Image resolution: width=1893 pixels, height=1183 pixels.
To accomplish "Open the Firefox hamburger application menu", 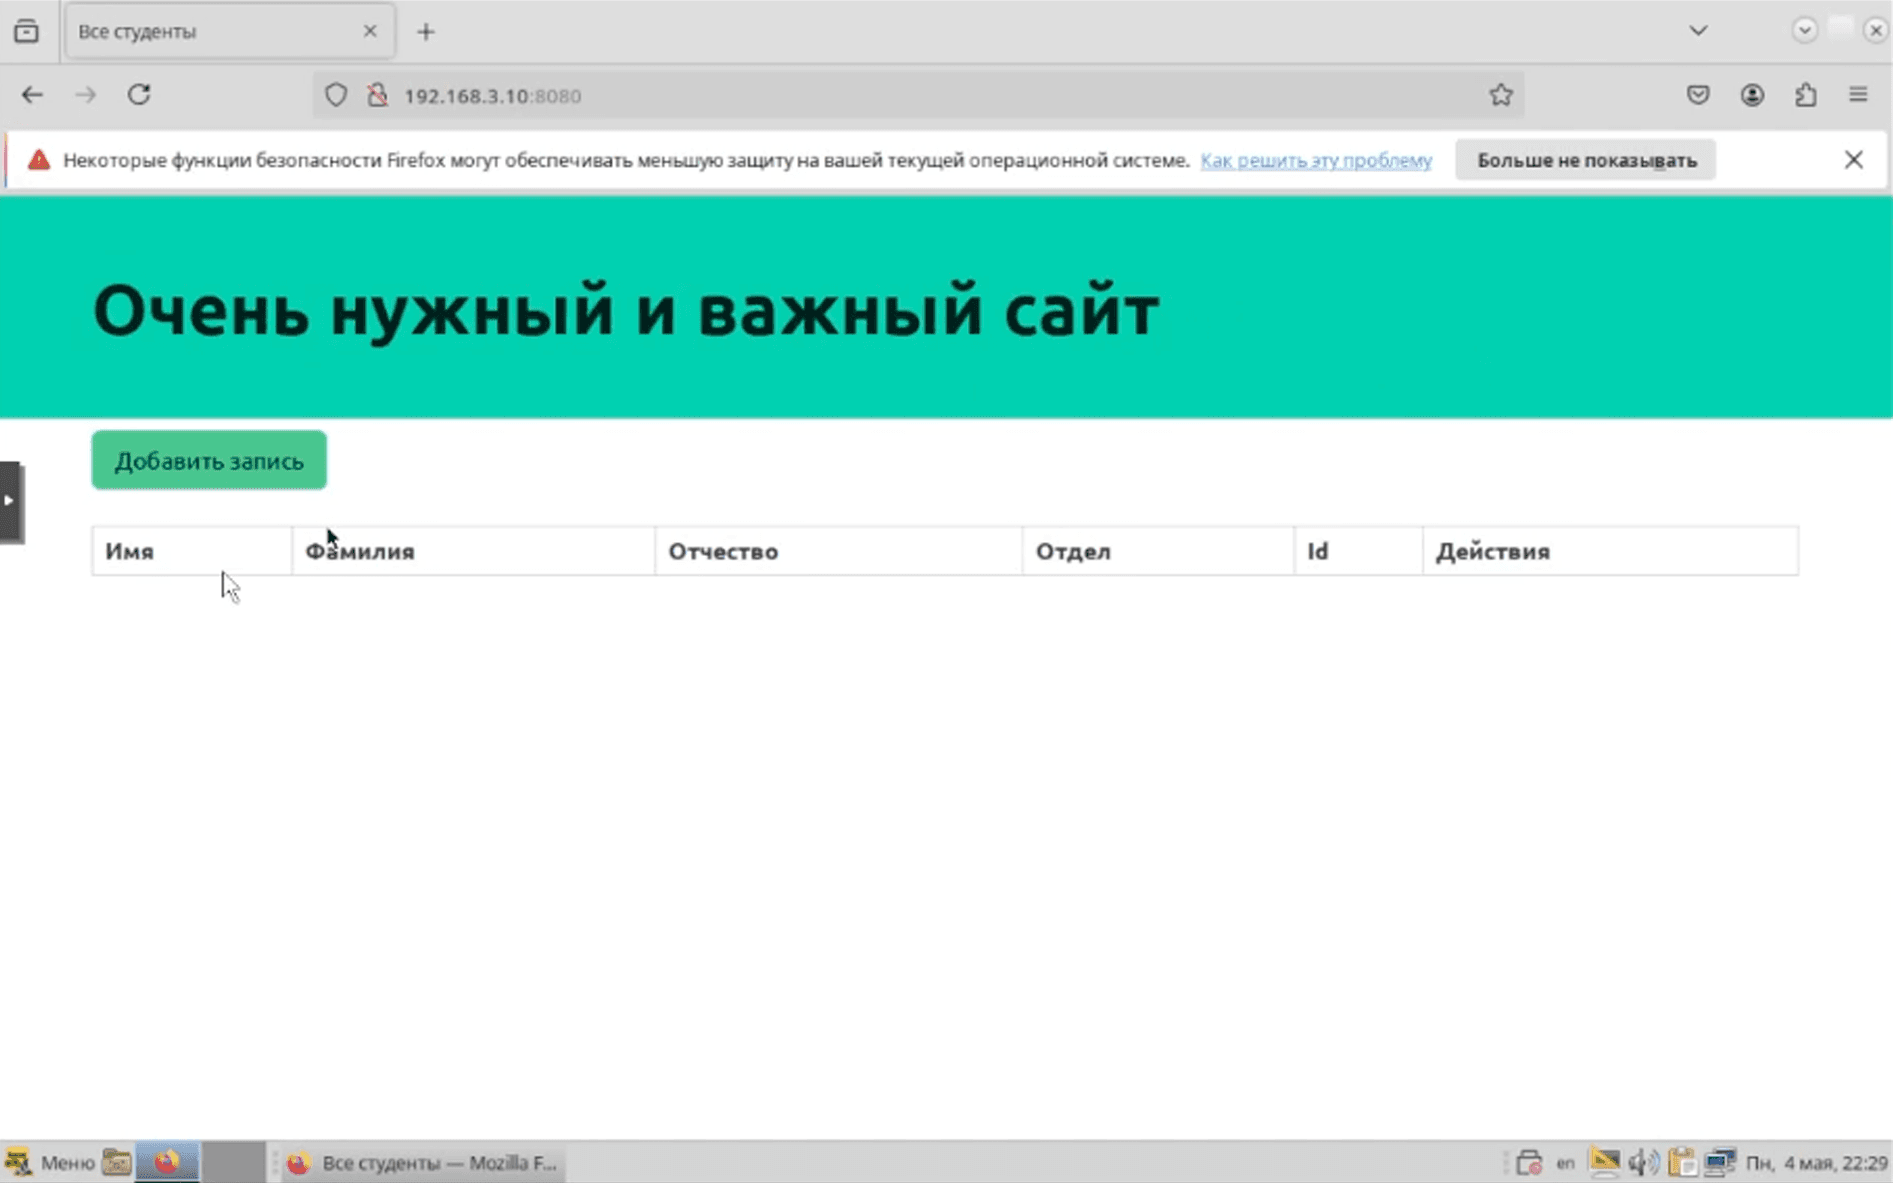I will 1858,95.
